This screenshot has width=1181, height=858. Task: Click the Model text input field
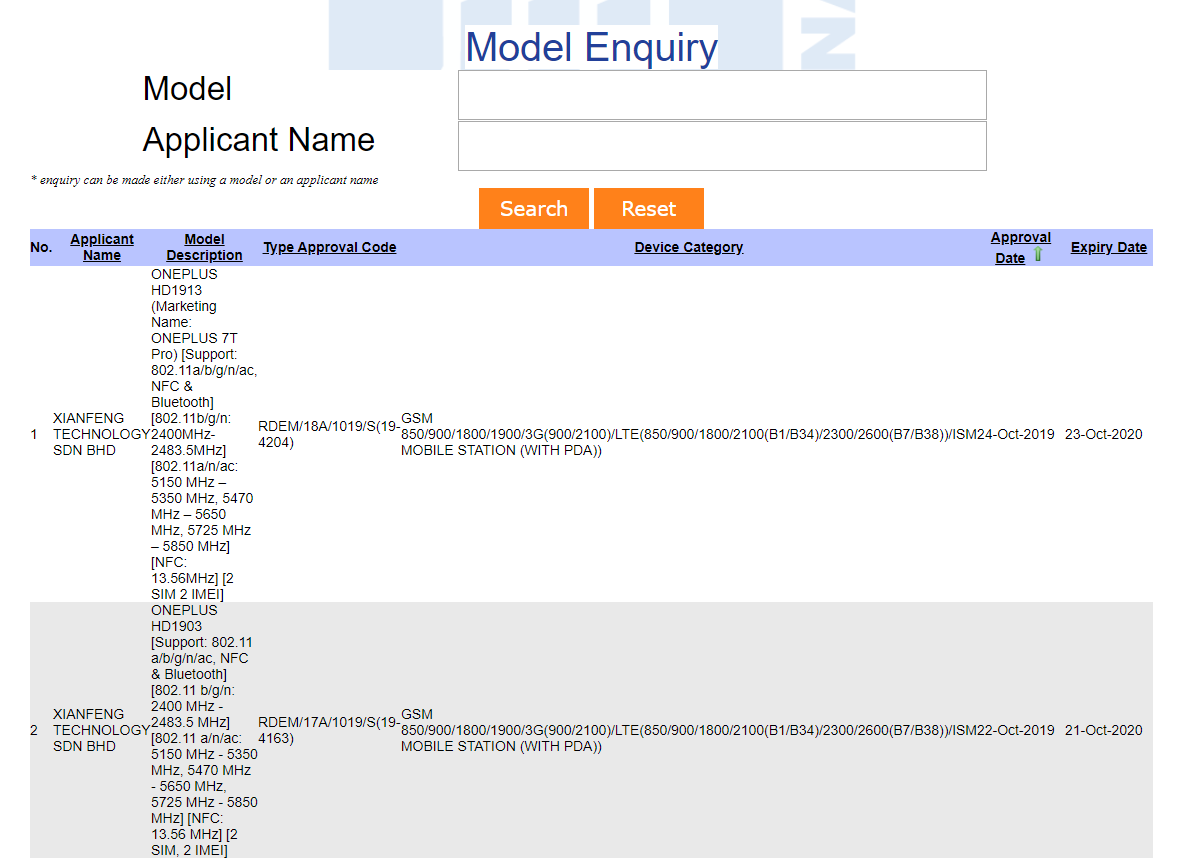[x=722, y=95]
